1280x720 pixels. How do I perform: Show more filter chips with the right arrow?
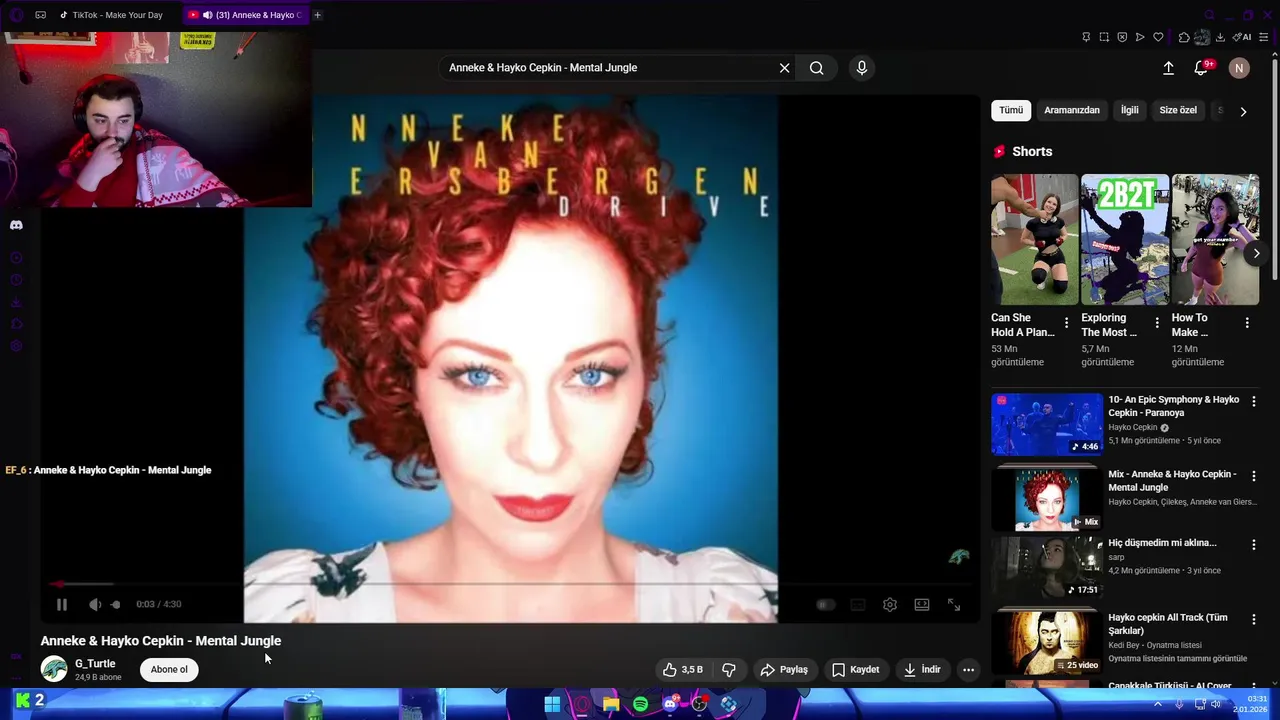(1243, 112)
